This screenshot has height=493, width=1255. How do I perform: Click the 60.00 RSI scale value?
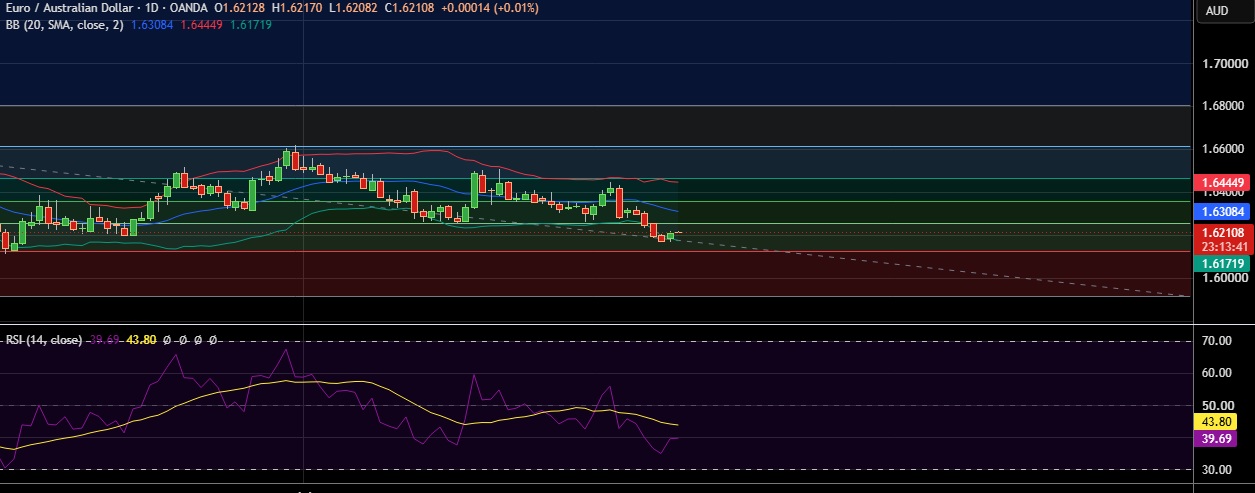pos(1216,373)
